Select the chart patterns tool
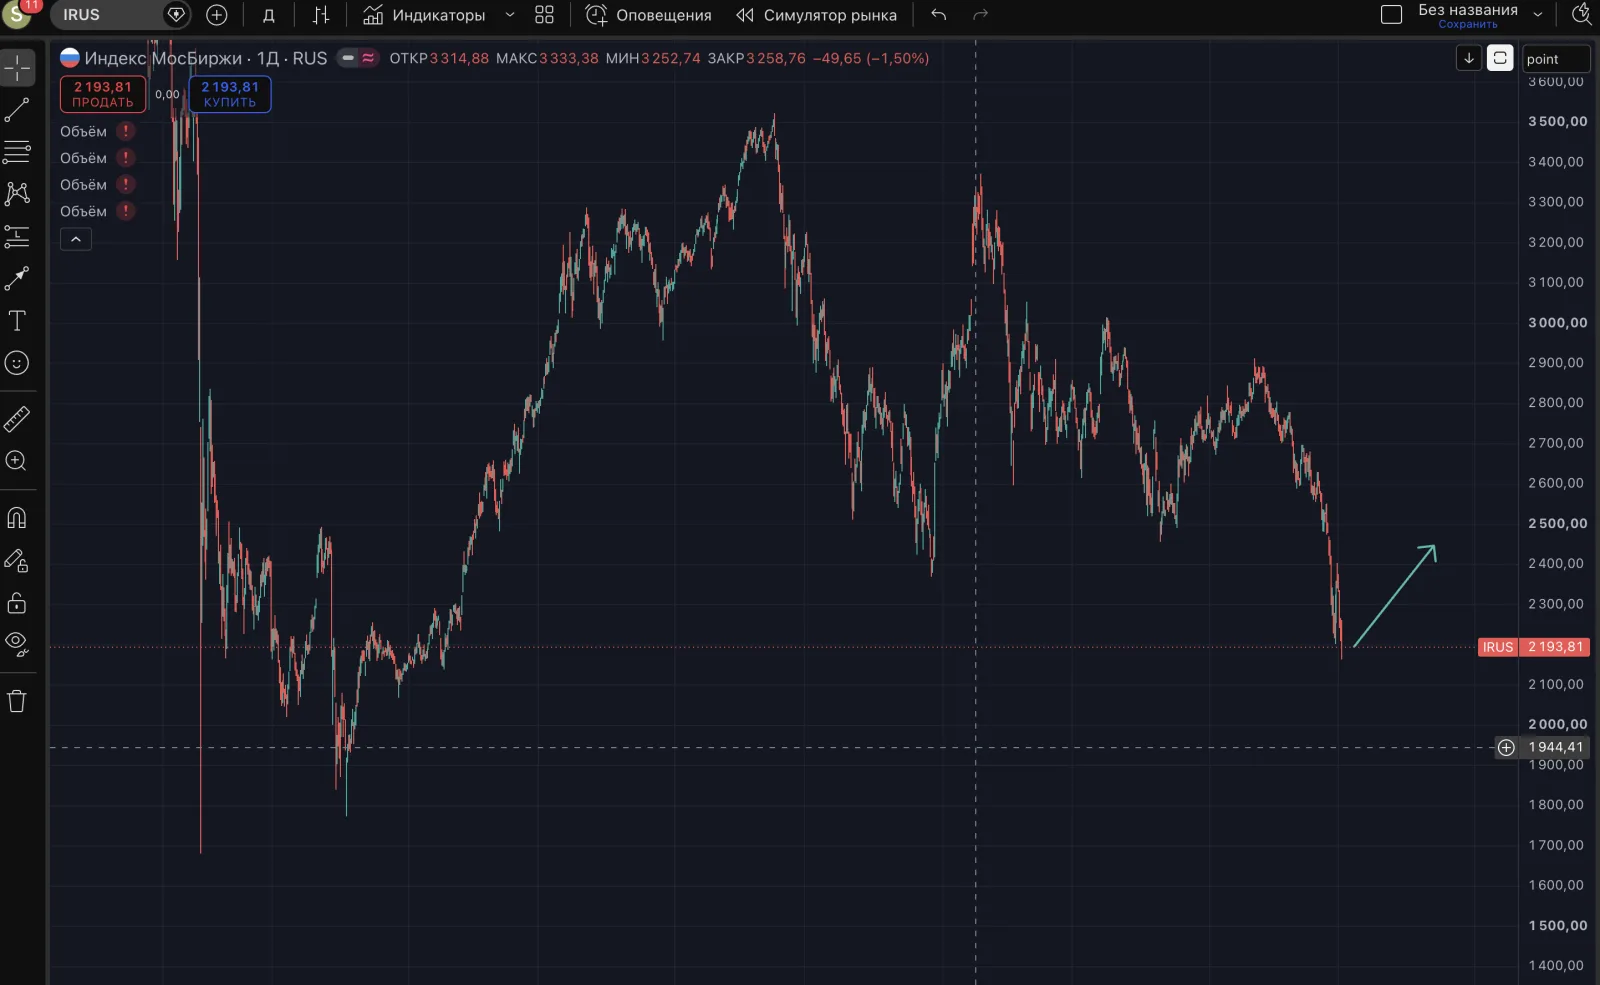This screenshot has height=985, width=1600. (x=17, y=194)
